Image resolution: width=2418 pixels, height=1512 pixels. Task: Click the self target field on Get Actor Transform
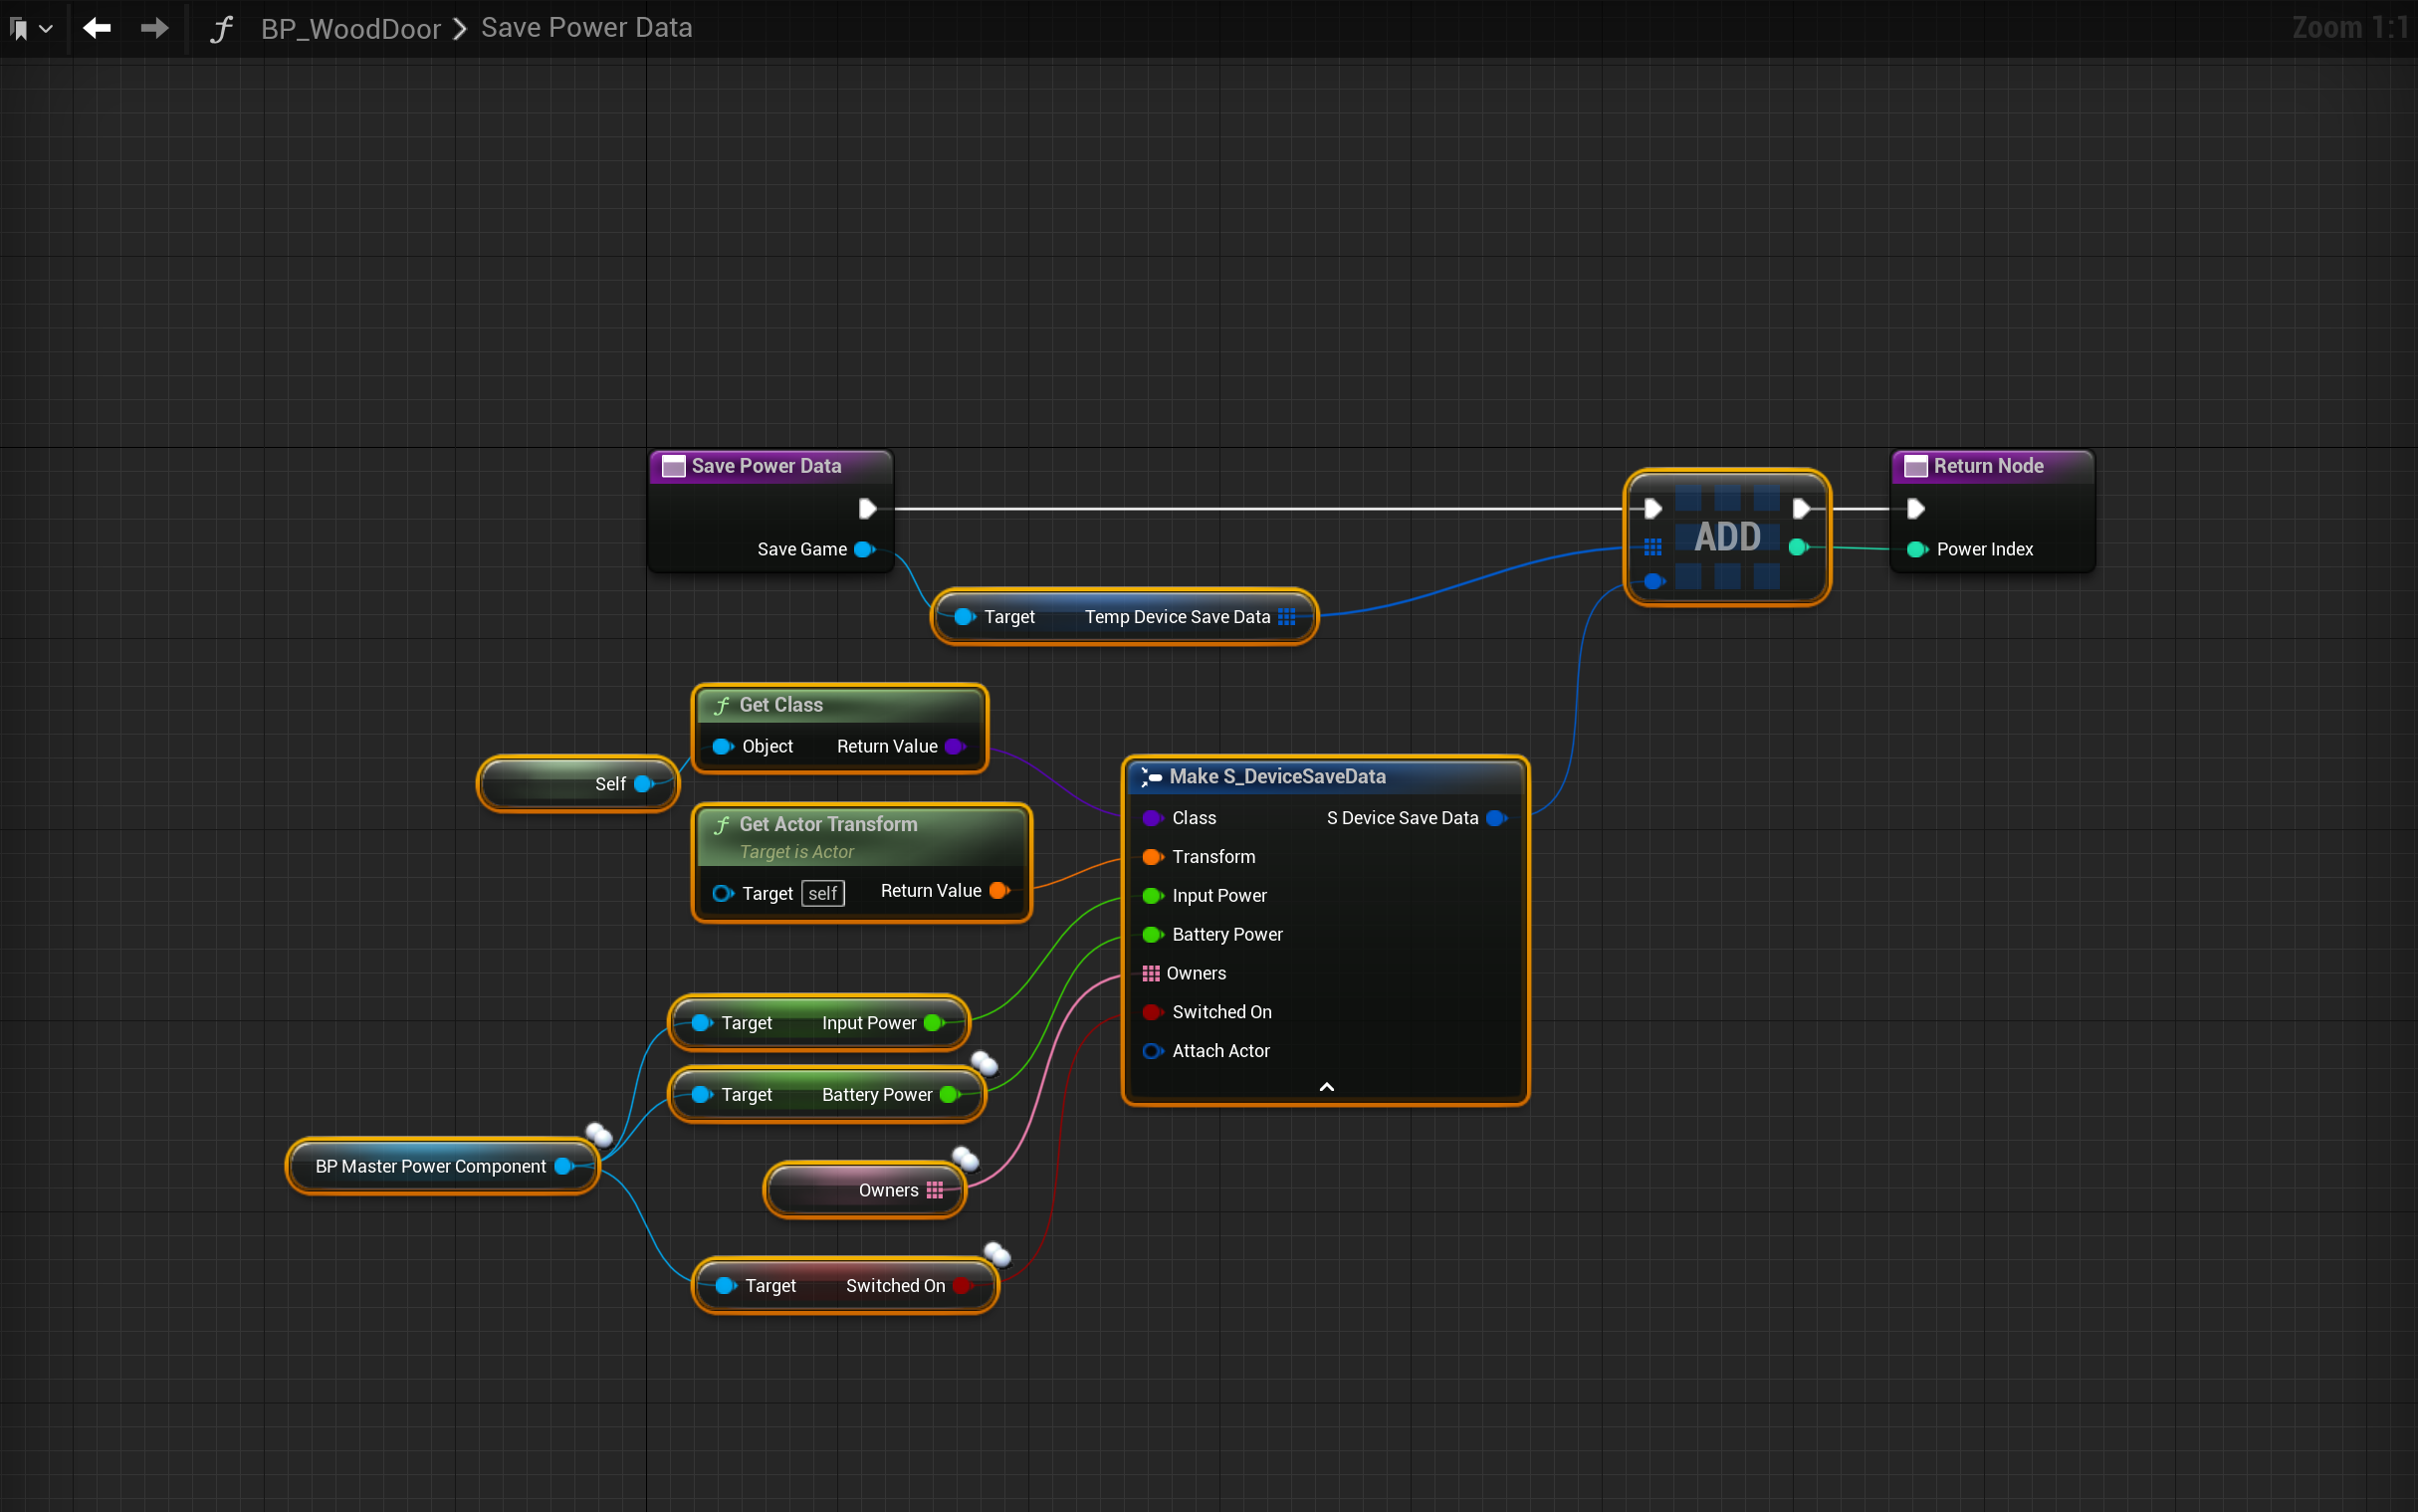coord(823,893)
